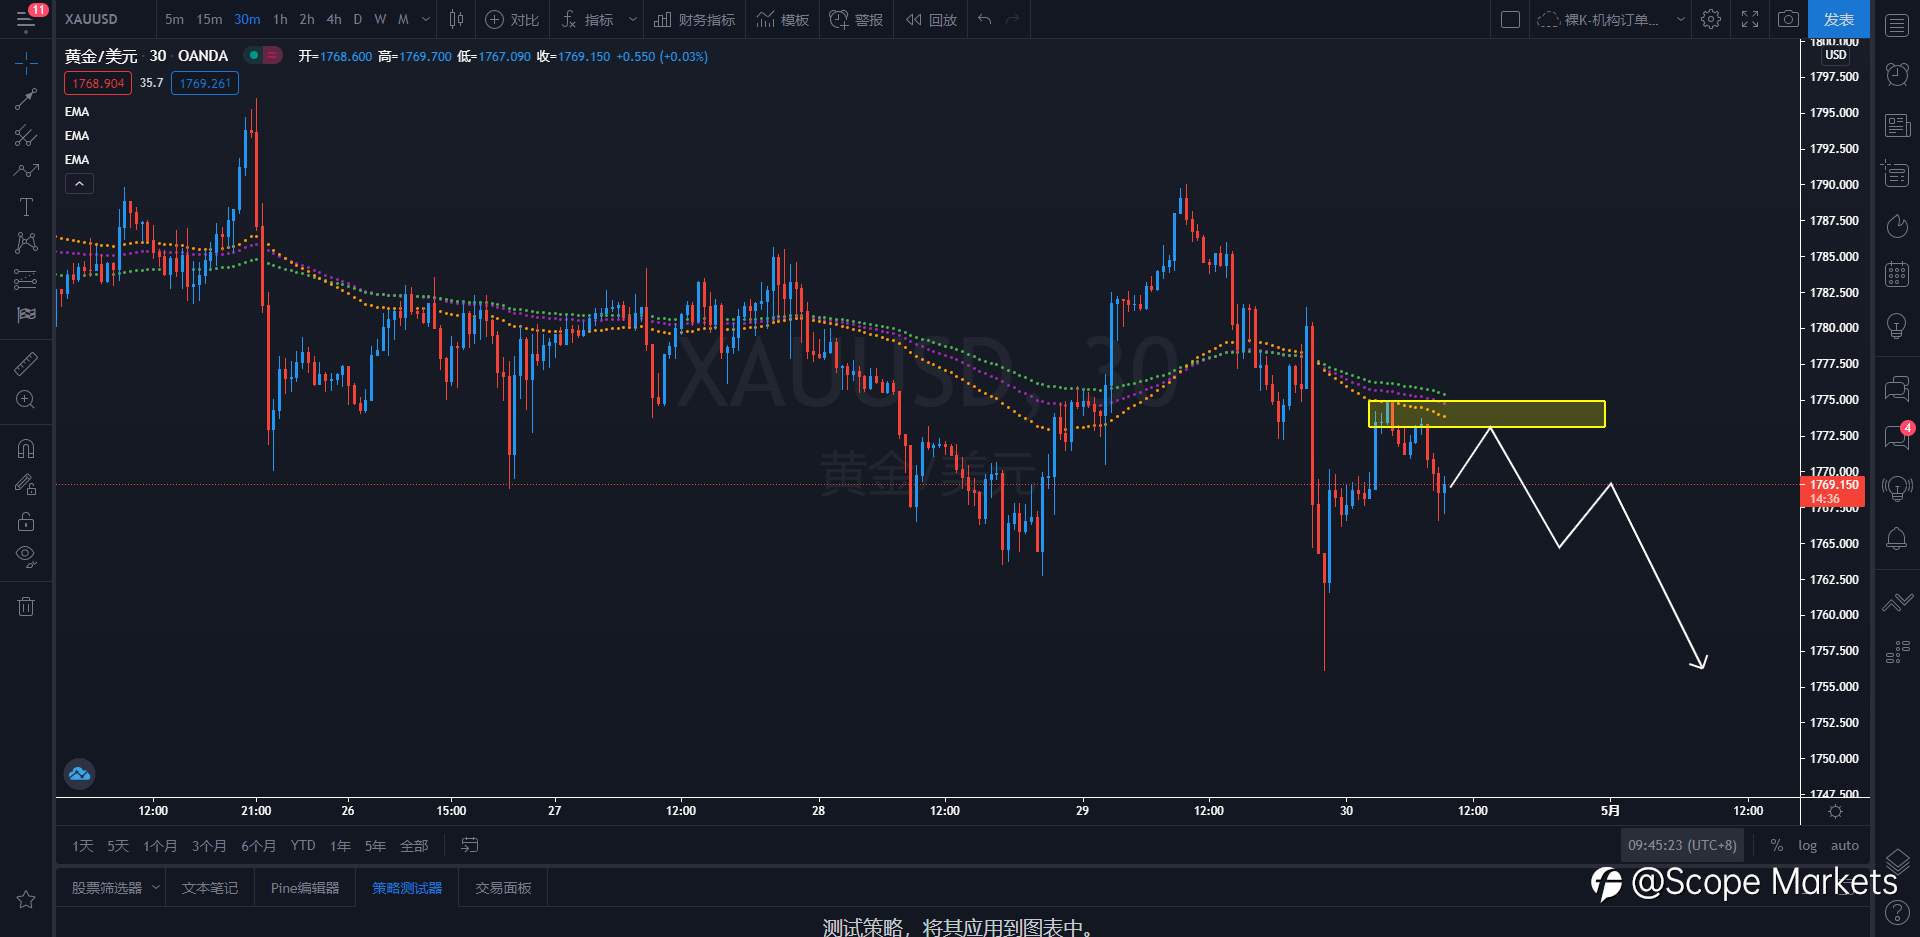Take a chart snapshot with camera icon

(x=1789, y=19)
